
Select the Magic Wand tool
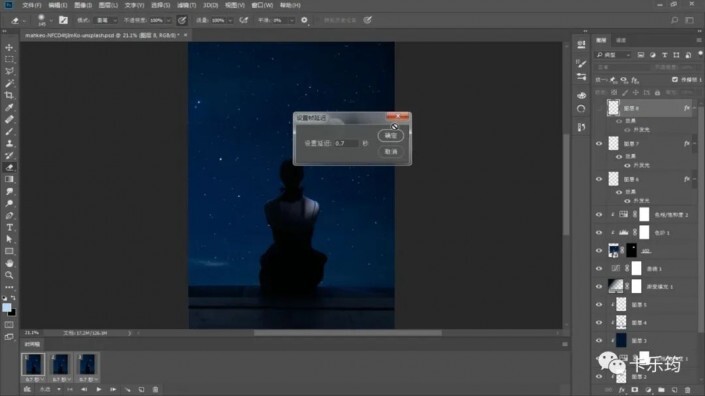9,83
